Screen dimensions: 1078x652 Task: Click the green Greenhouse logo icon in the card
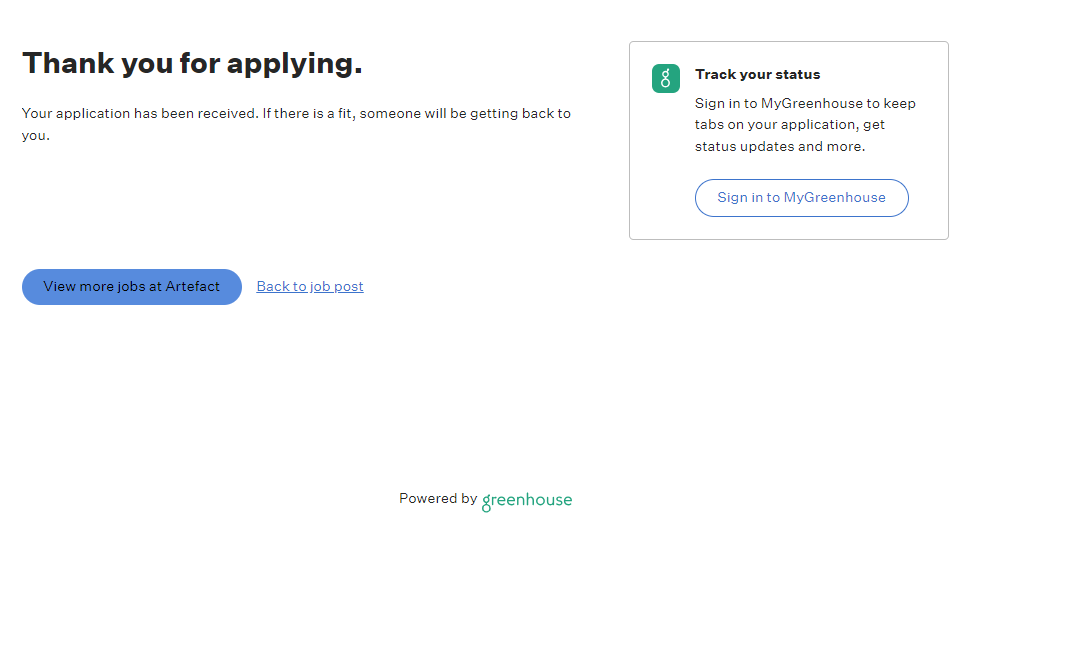point(666,78)
